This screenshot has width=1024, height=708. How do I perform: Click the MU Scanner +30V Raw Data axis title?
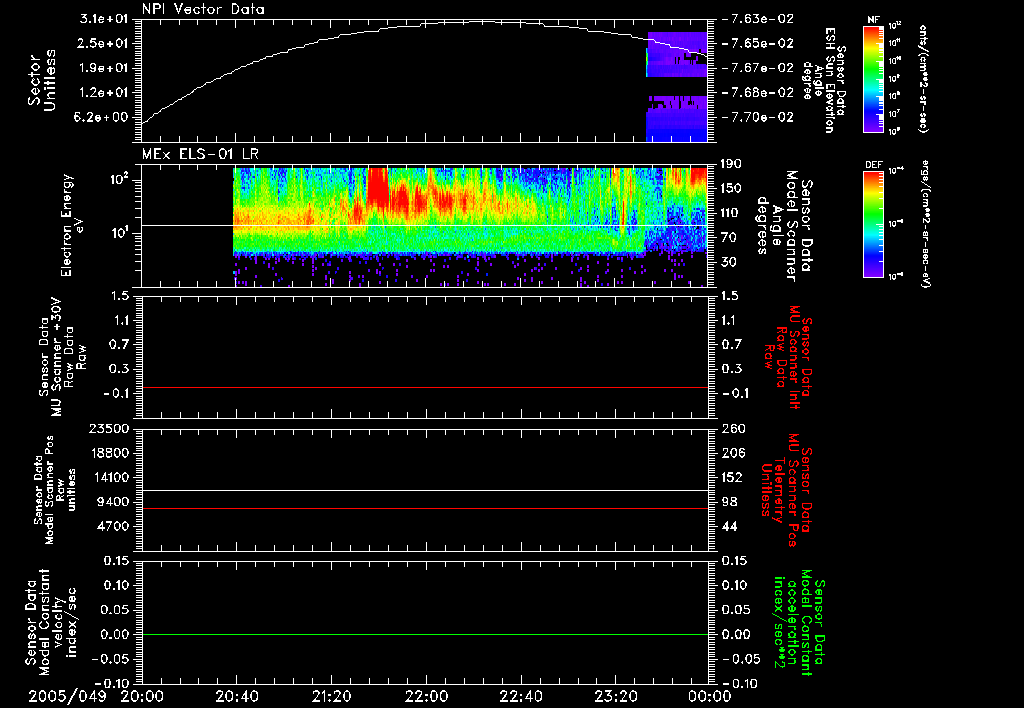tap(63, 357)
